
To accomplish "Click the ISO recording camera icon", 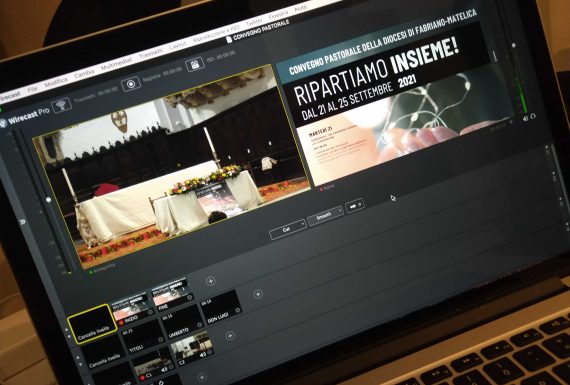I will coord(194,64).
